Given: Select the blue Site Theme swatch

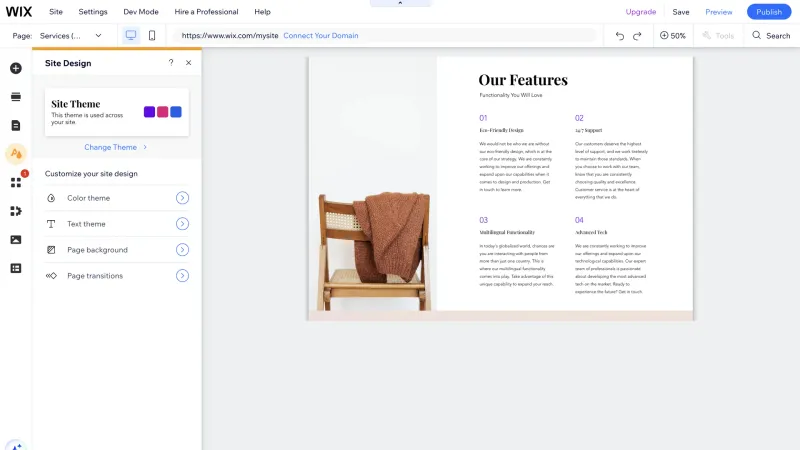Looking at the screenshot, I should click(x=176, y=112).
